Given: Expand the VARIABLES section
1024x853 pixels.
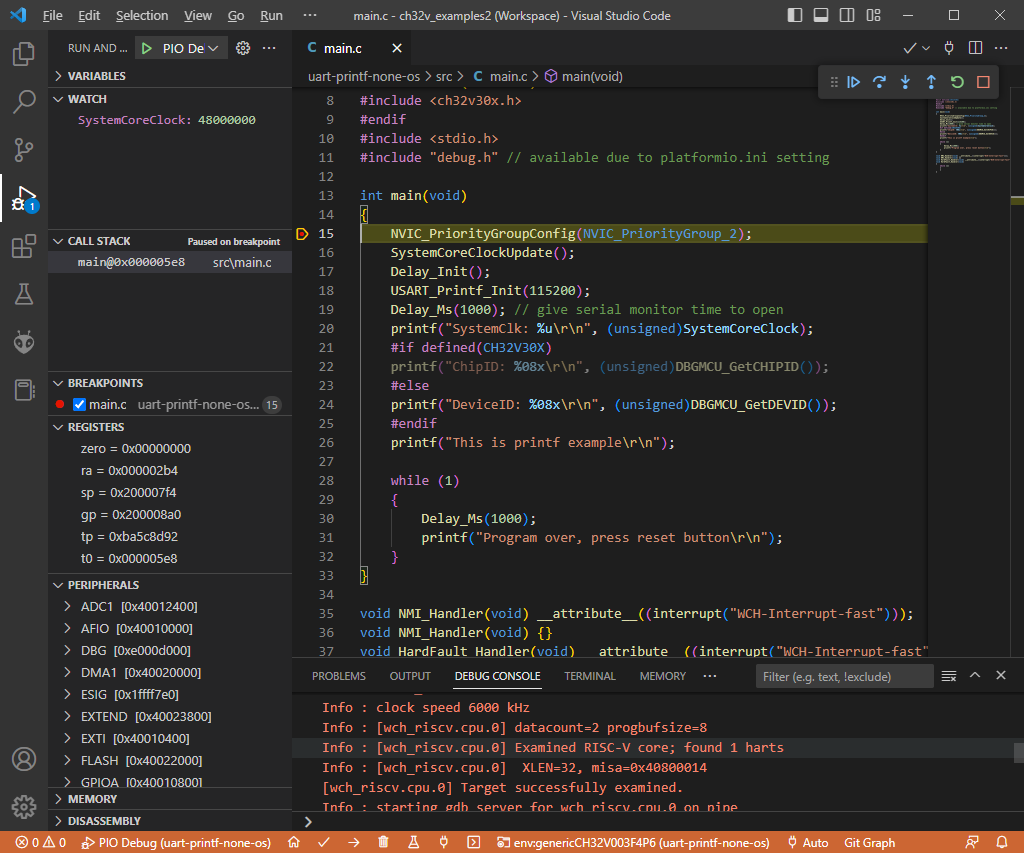Looking at the screenshot, I should [x=96, y=76].
